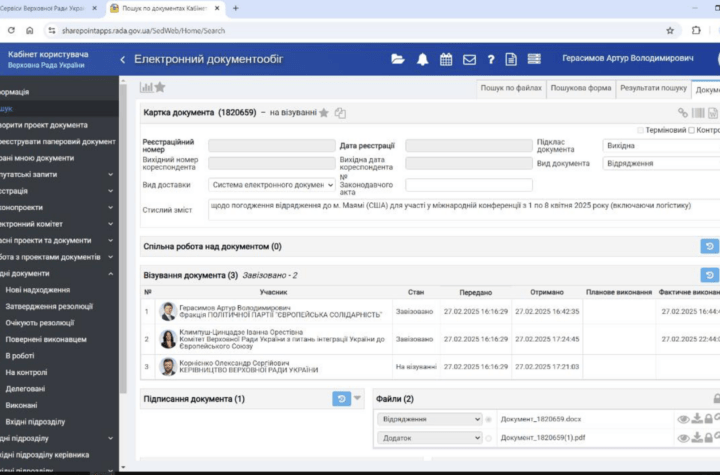
Task: Open help question mark icon
Action: click(491, 59)
